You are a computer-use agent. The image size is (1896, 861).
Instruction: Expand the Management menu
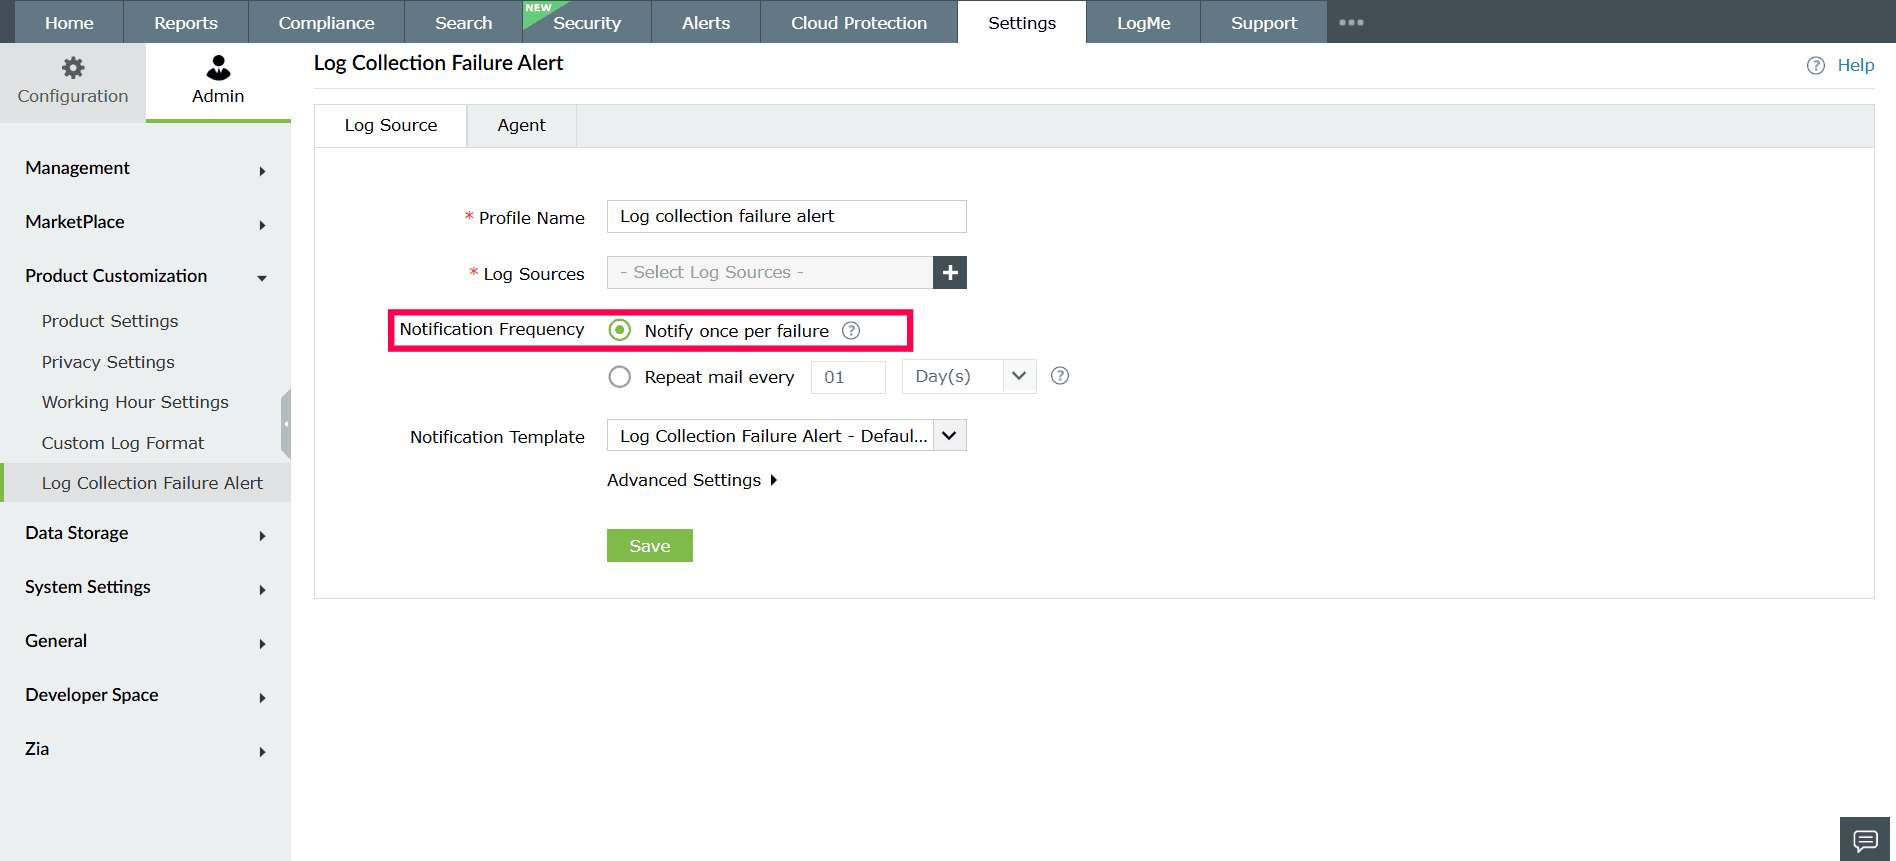click(x=146, y=168)
